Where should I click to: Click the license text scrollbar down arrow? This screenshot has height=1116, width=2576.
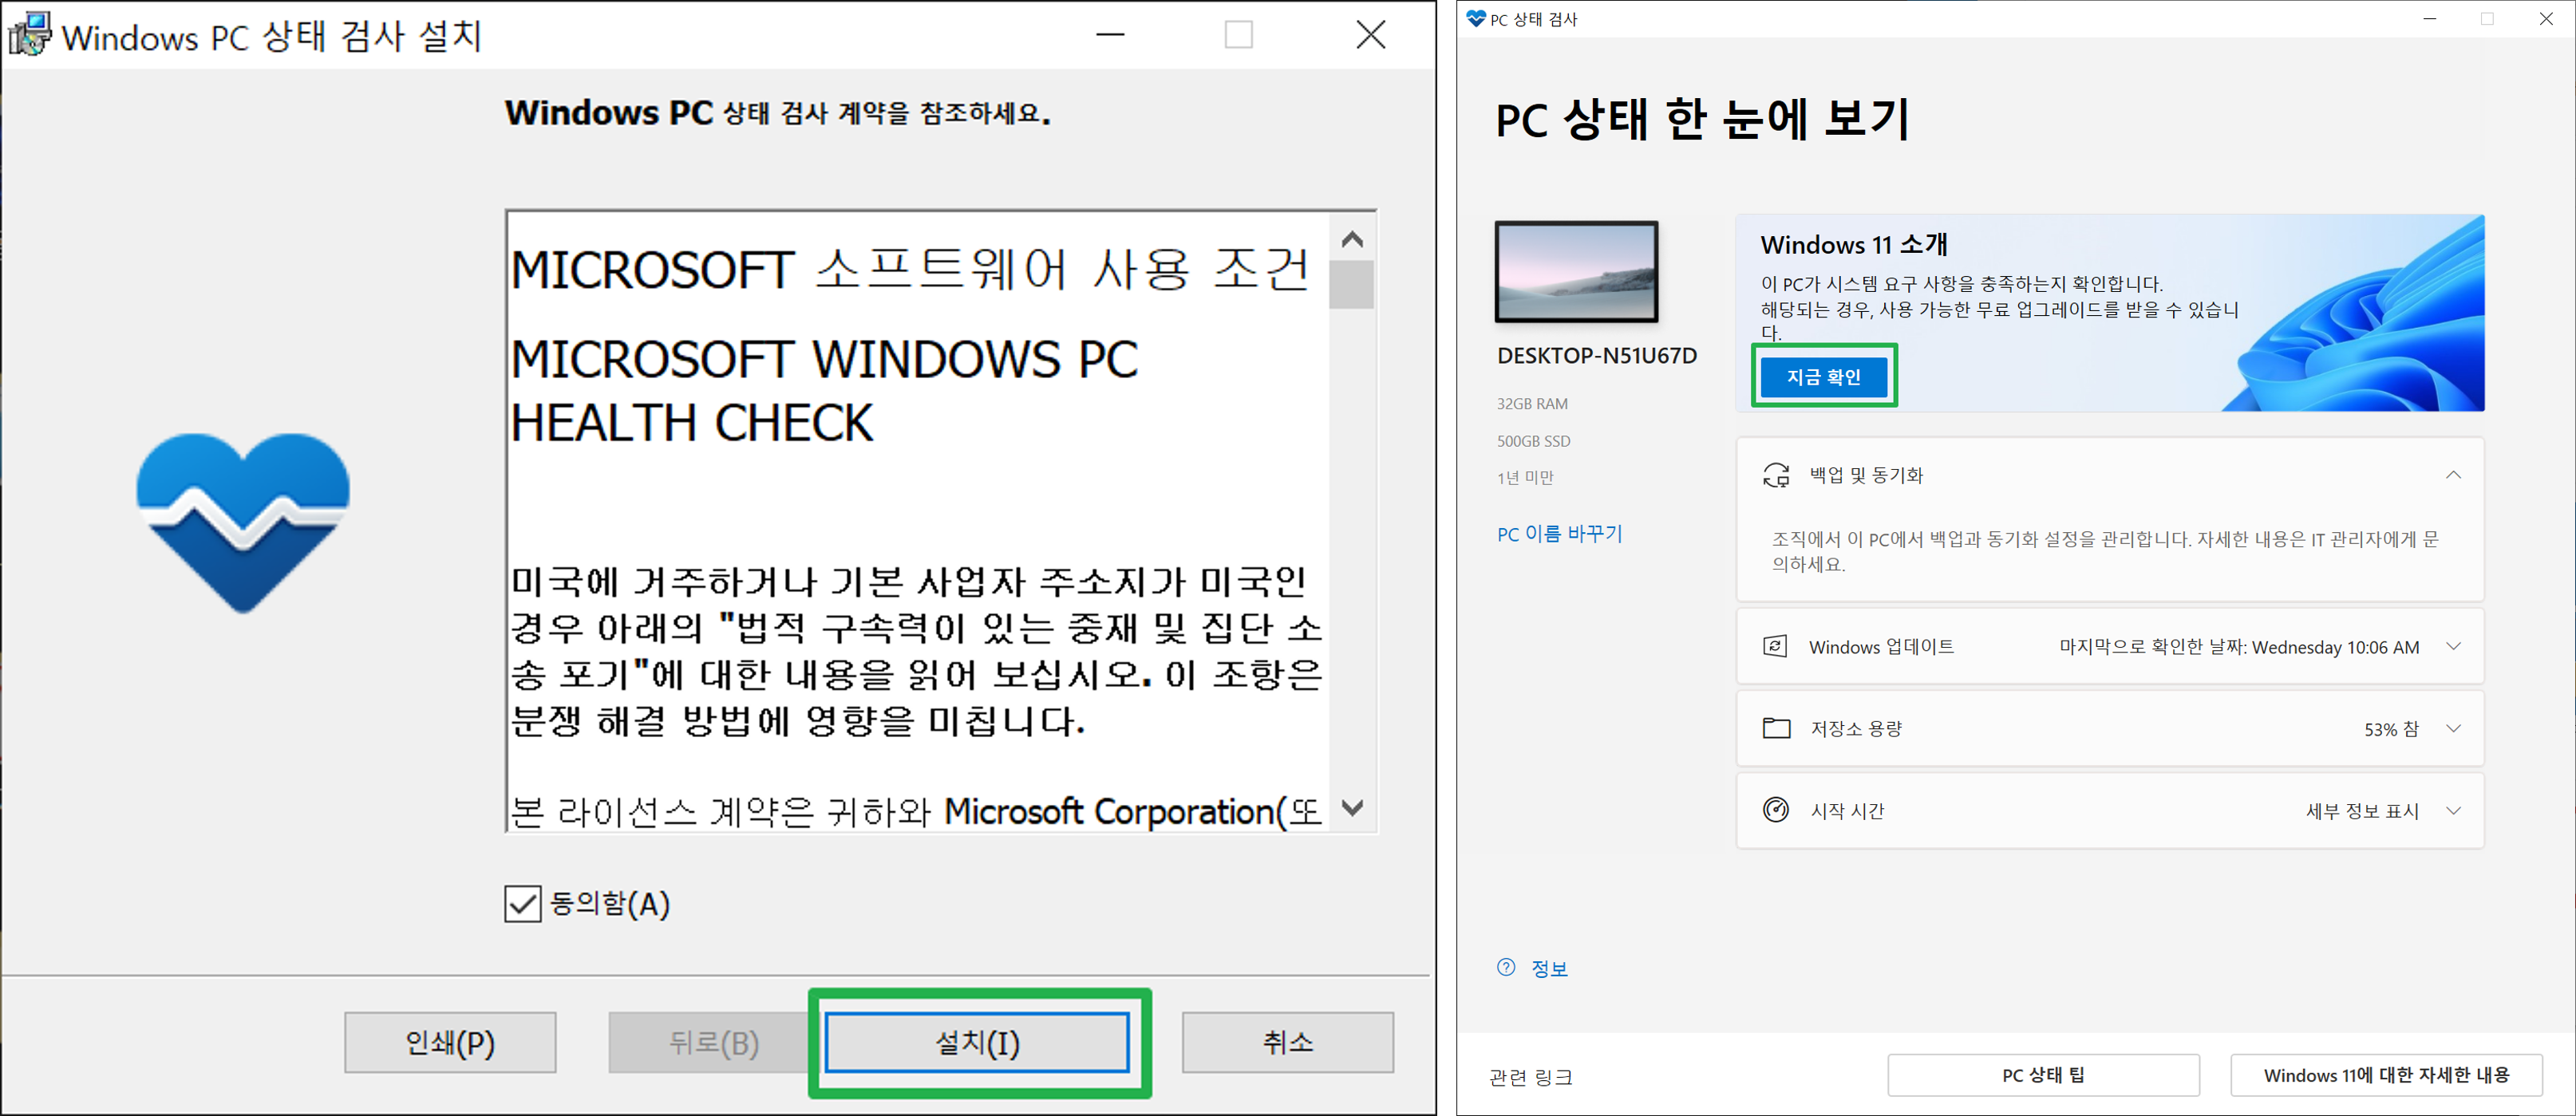click(1352, 808)
